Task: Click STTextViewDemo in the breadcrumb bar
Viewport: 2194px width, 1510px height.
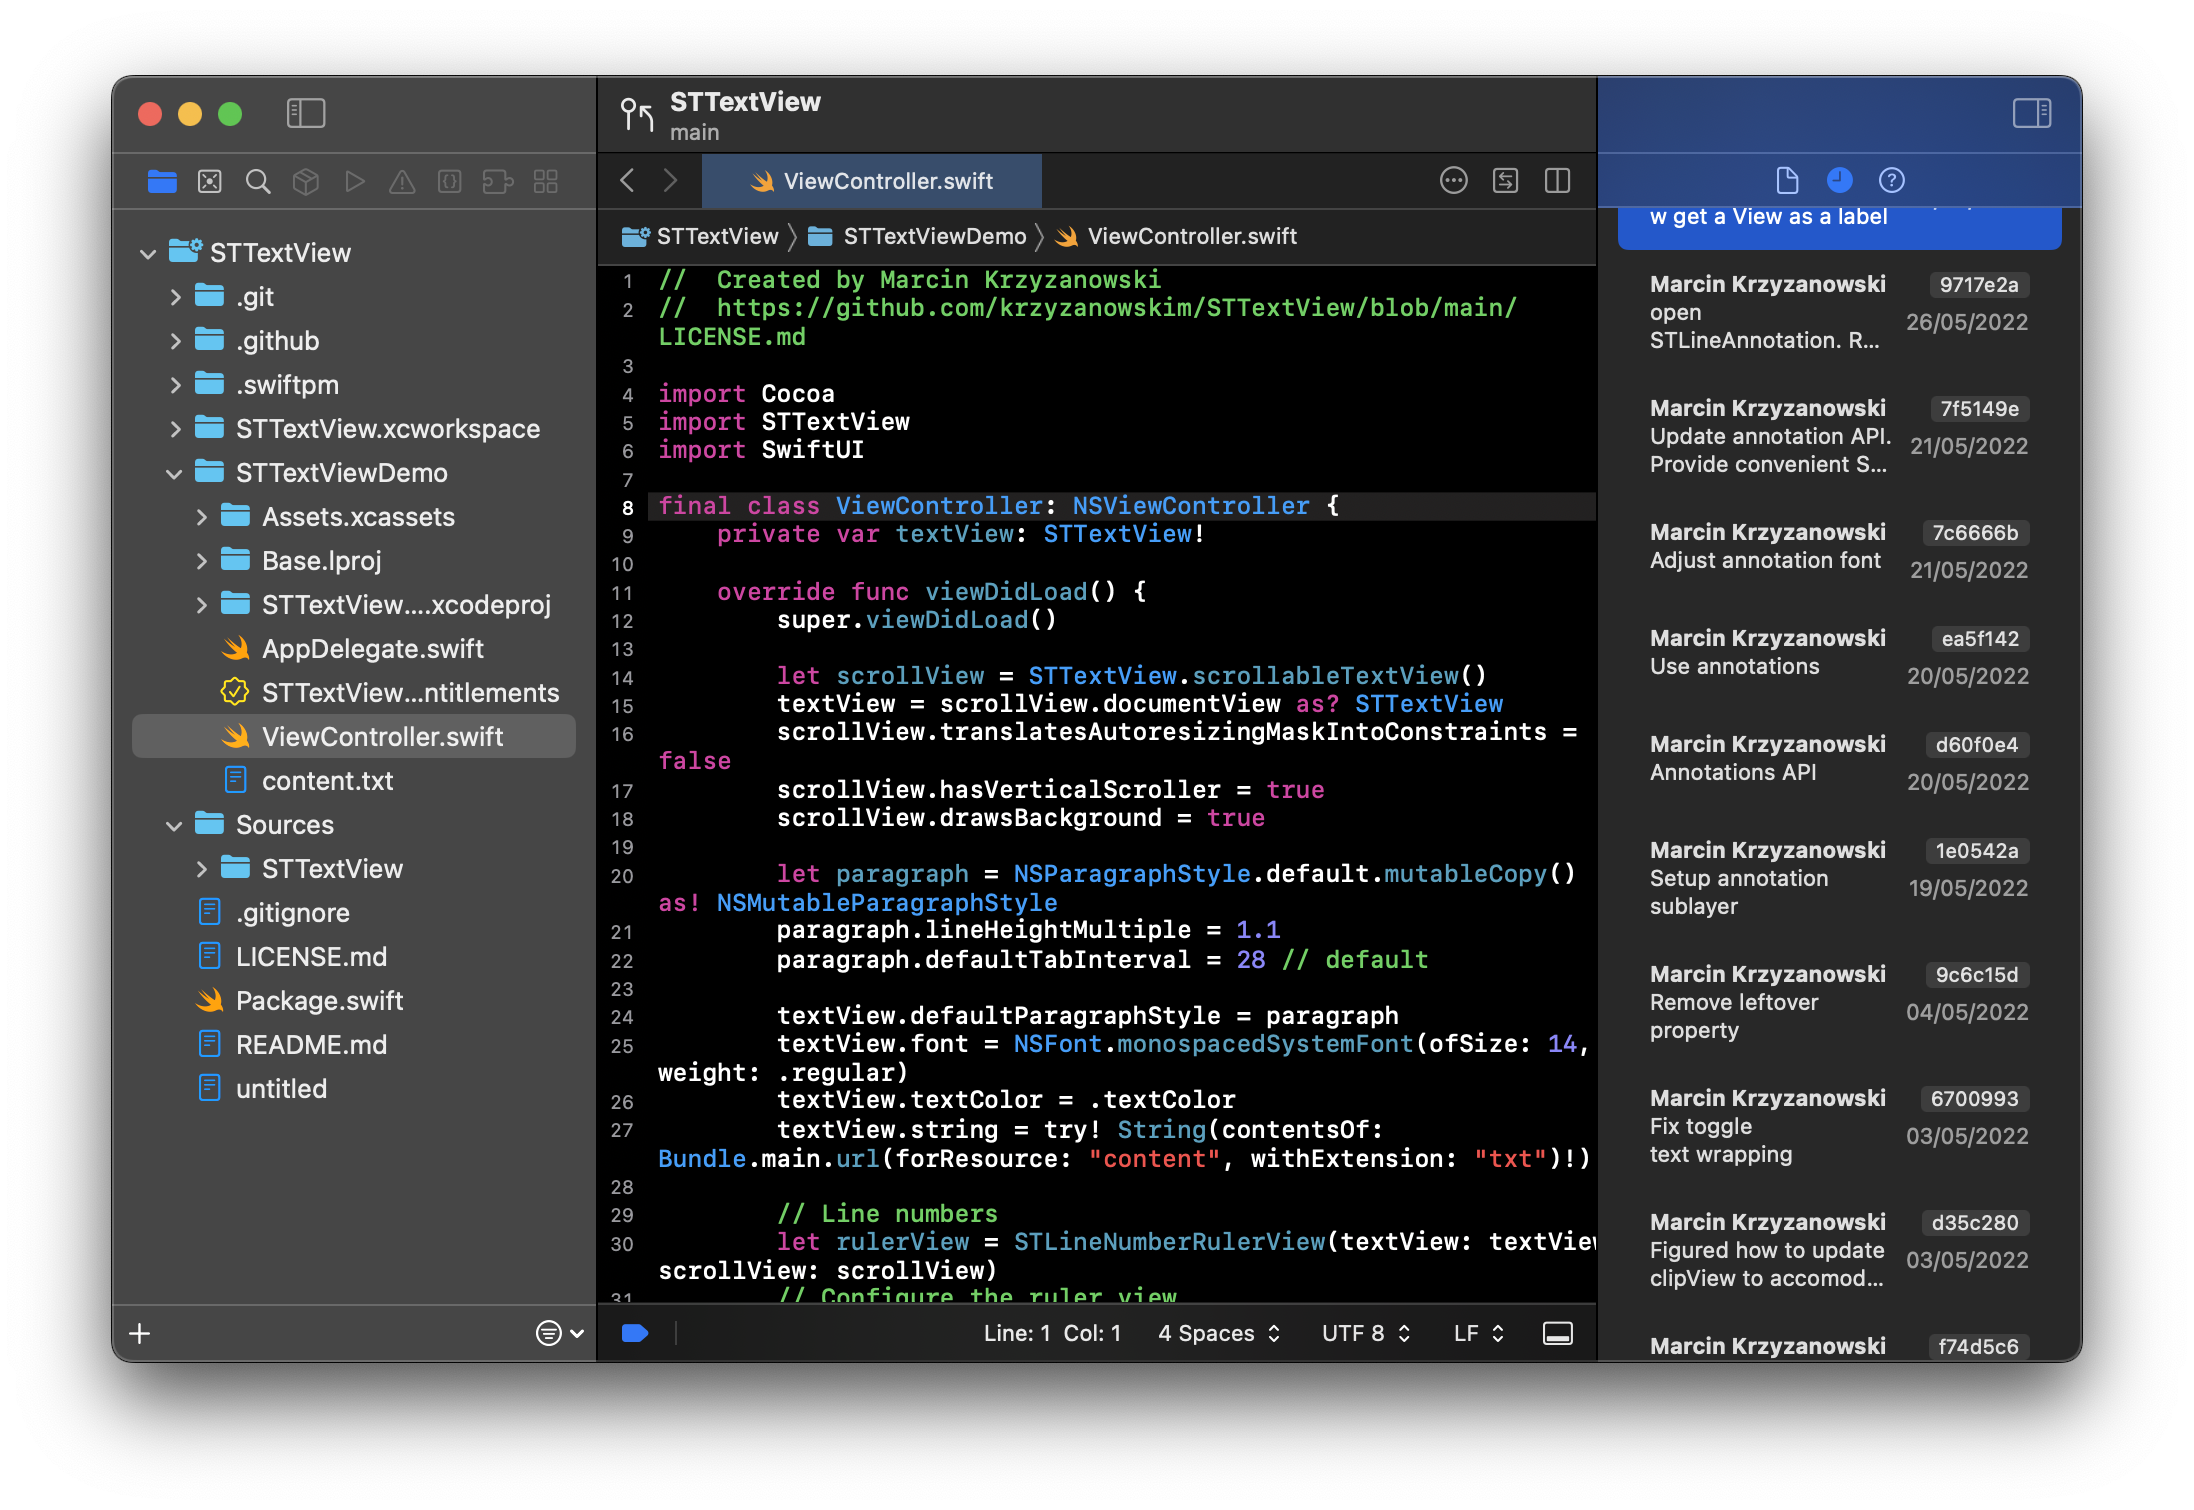Action: (x=918, y=237)
